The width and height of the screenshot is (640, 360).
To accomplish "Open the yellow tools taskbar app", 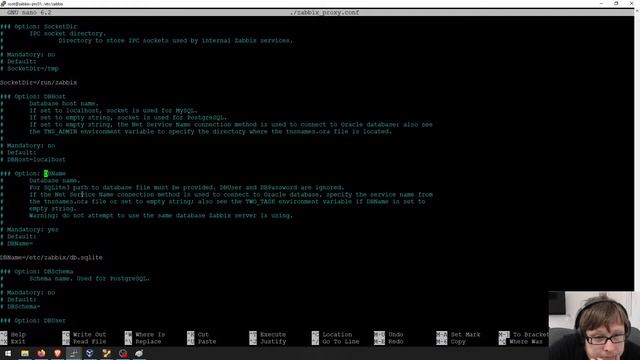I will pos(107,353).
